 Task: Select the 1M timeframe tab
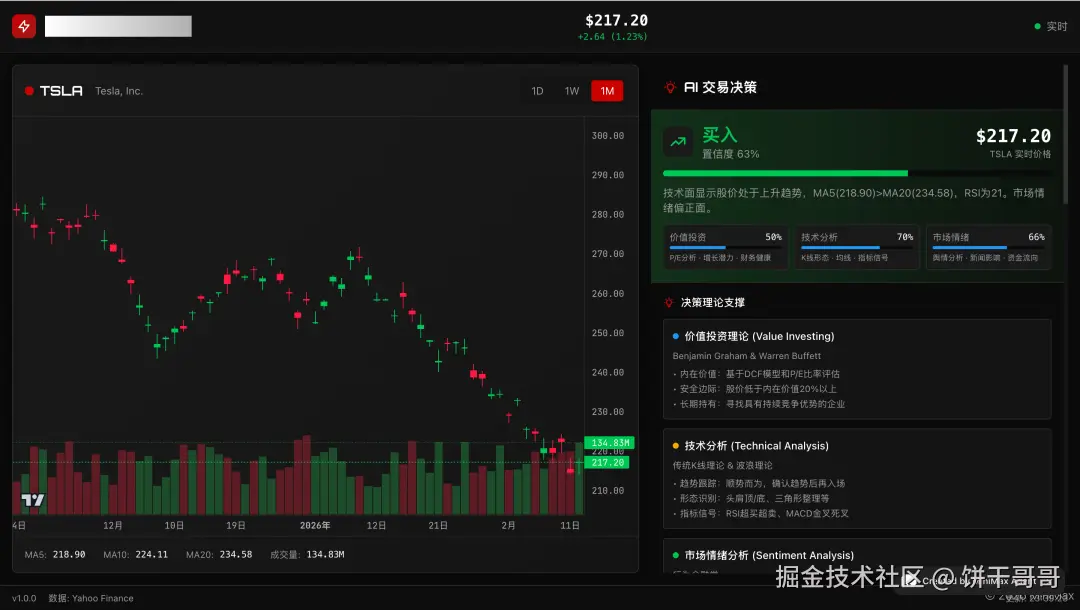607,91
